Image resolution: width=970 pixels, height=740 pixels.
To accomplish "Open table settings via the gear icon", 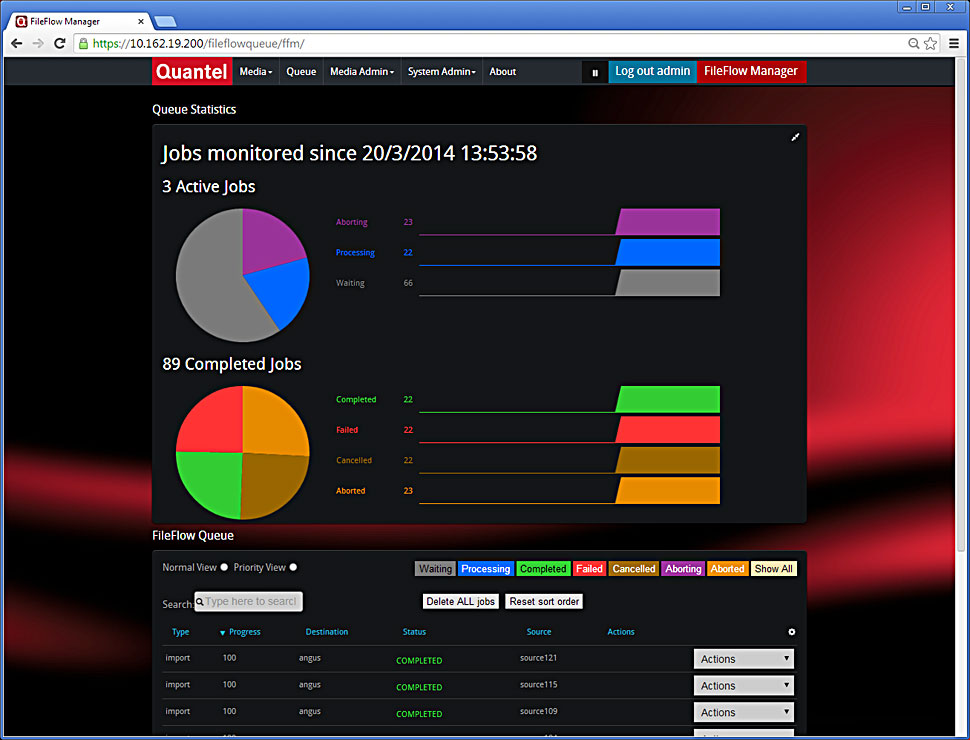I will coord(792,632).
